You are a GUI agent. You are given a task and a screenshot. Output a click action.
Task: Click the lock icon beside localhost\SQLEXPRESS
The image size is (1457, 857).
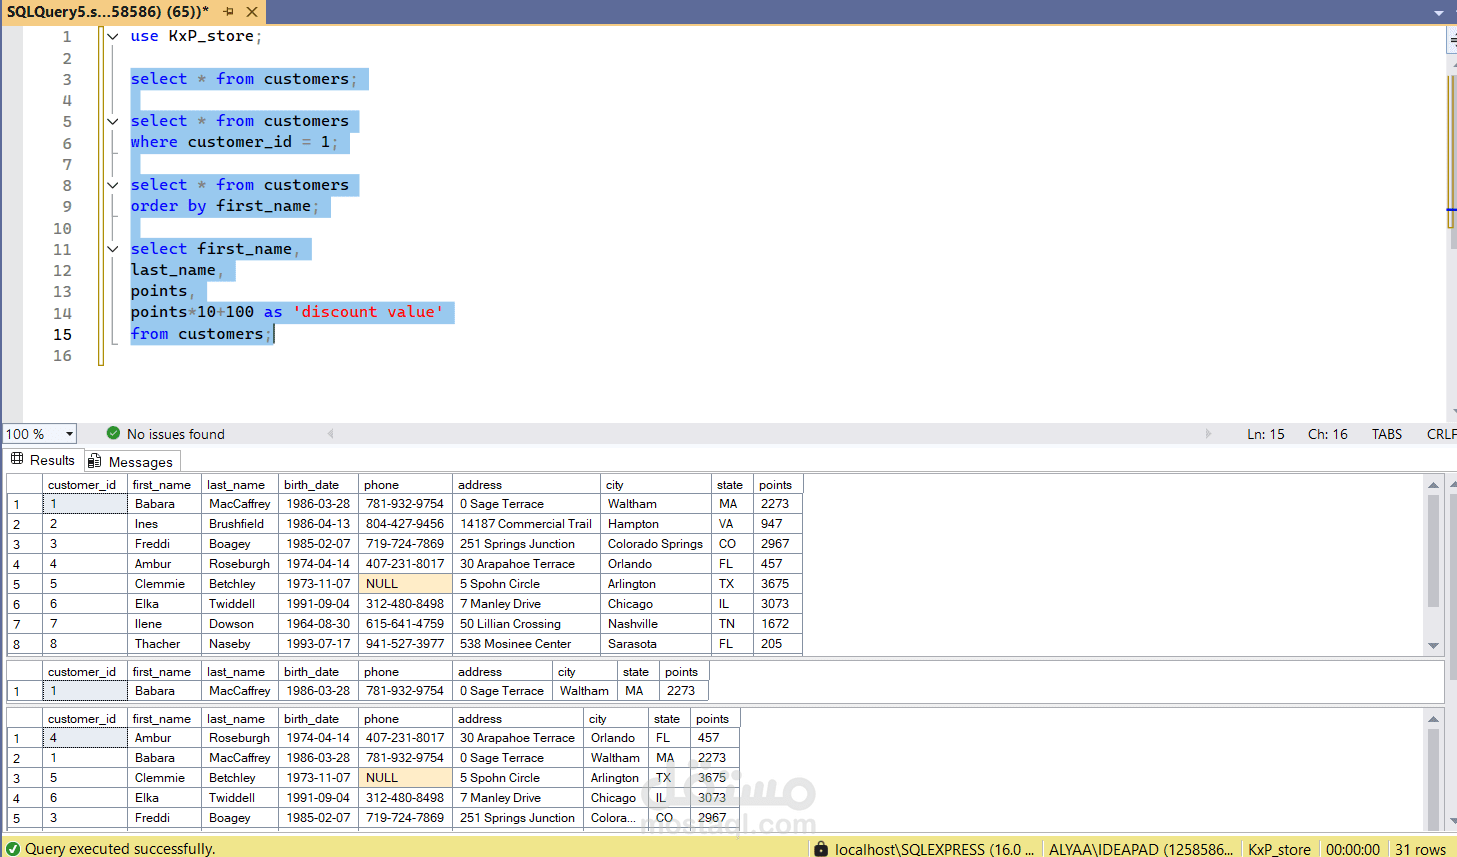pos(821,849)
